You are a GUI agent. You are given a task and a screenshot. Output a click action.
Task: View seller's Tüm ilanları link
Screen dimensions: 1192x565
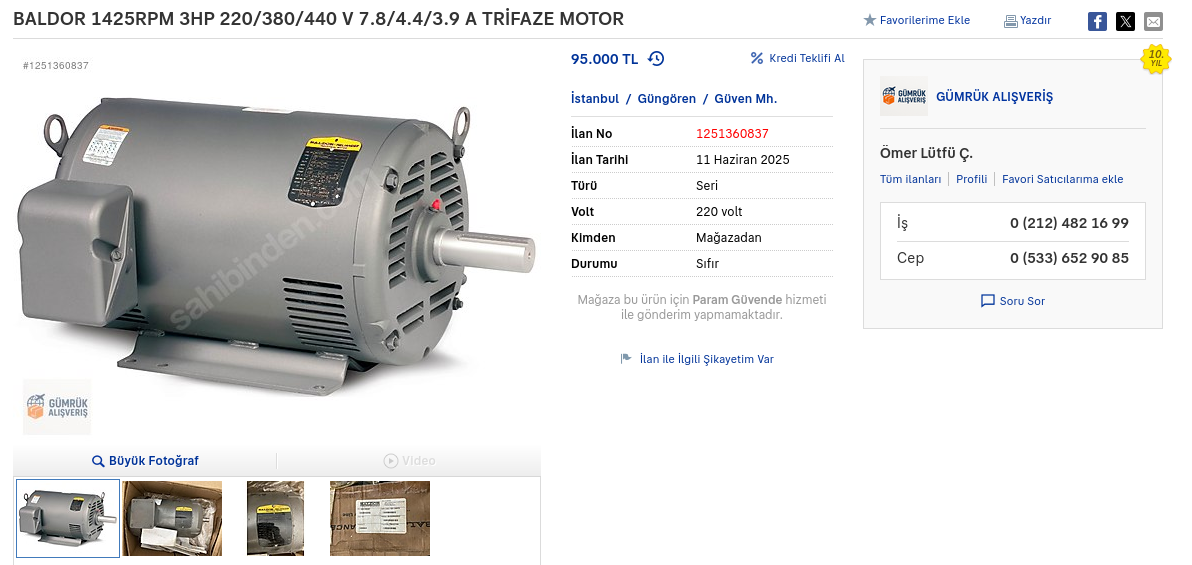pos(910,179)
